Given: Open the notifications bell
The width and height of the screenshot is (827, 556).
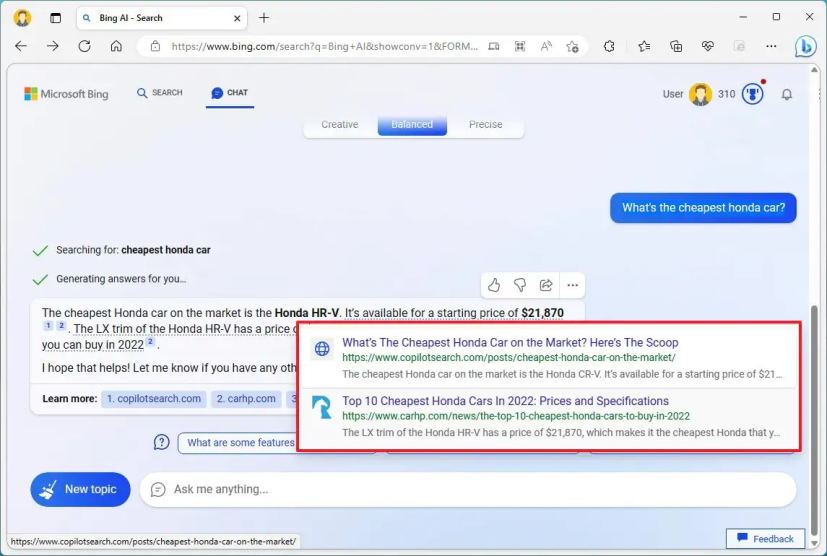Looking at the screenshot, I should [786, 94].
